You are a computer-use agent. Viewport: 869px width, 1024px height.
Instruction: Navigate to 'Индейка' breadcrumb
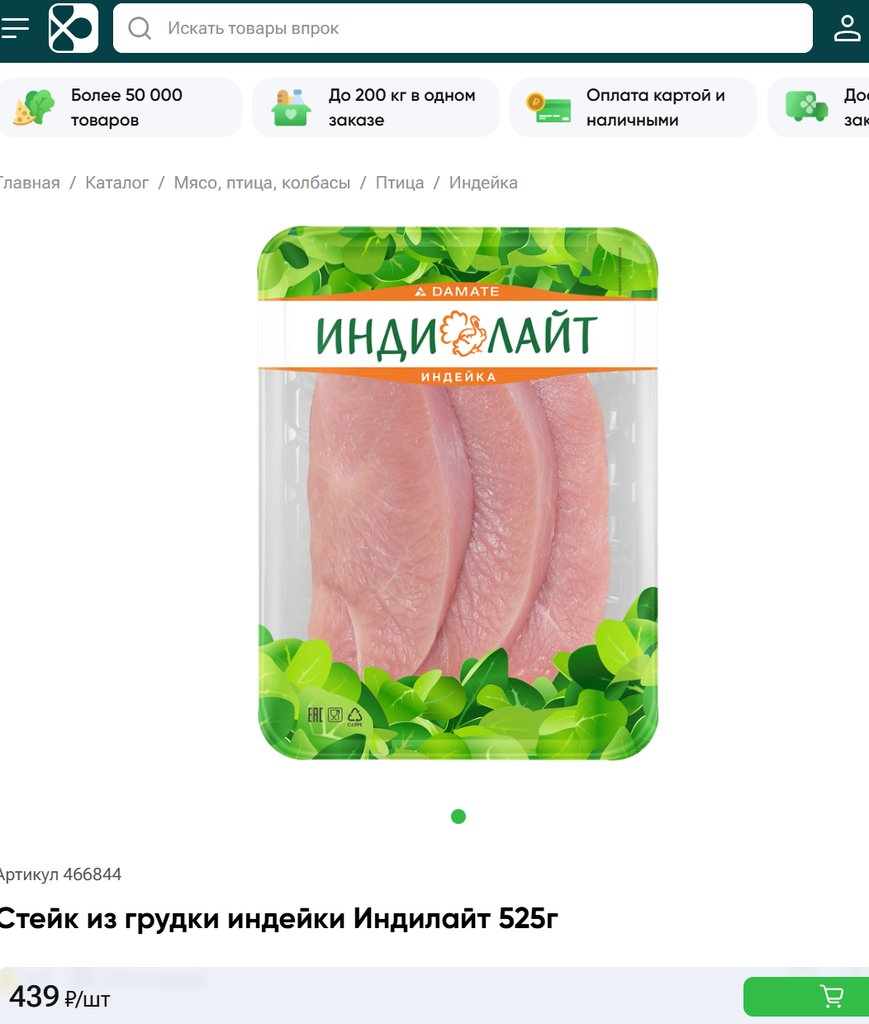click(483, 183)
